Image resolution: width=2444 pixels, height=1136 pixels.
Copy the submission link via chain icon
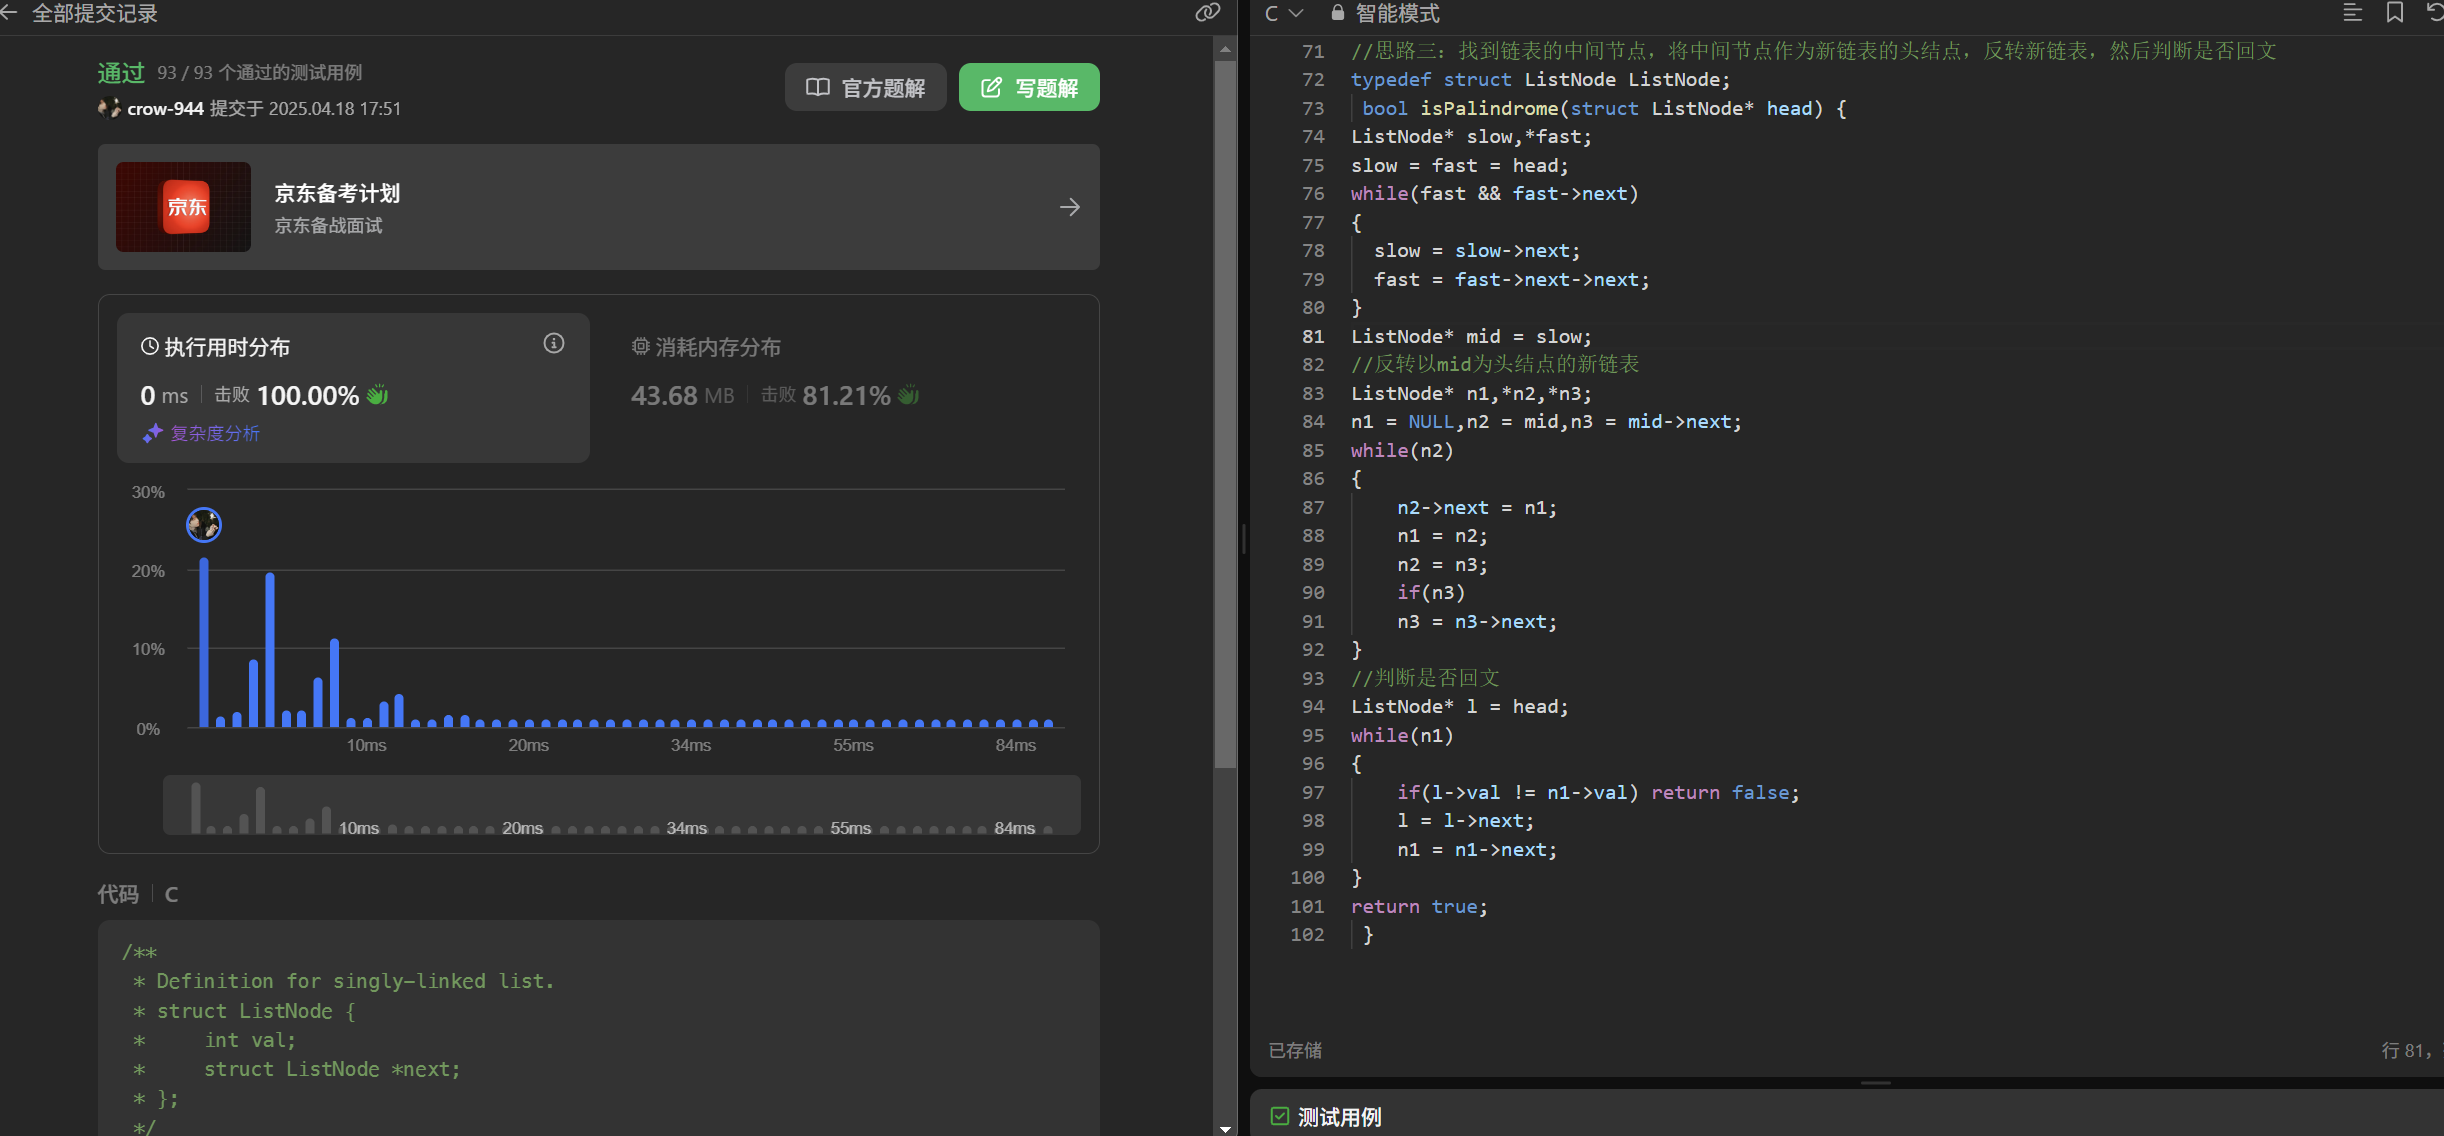(x=1207, y=13)
